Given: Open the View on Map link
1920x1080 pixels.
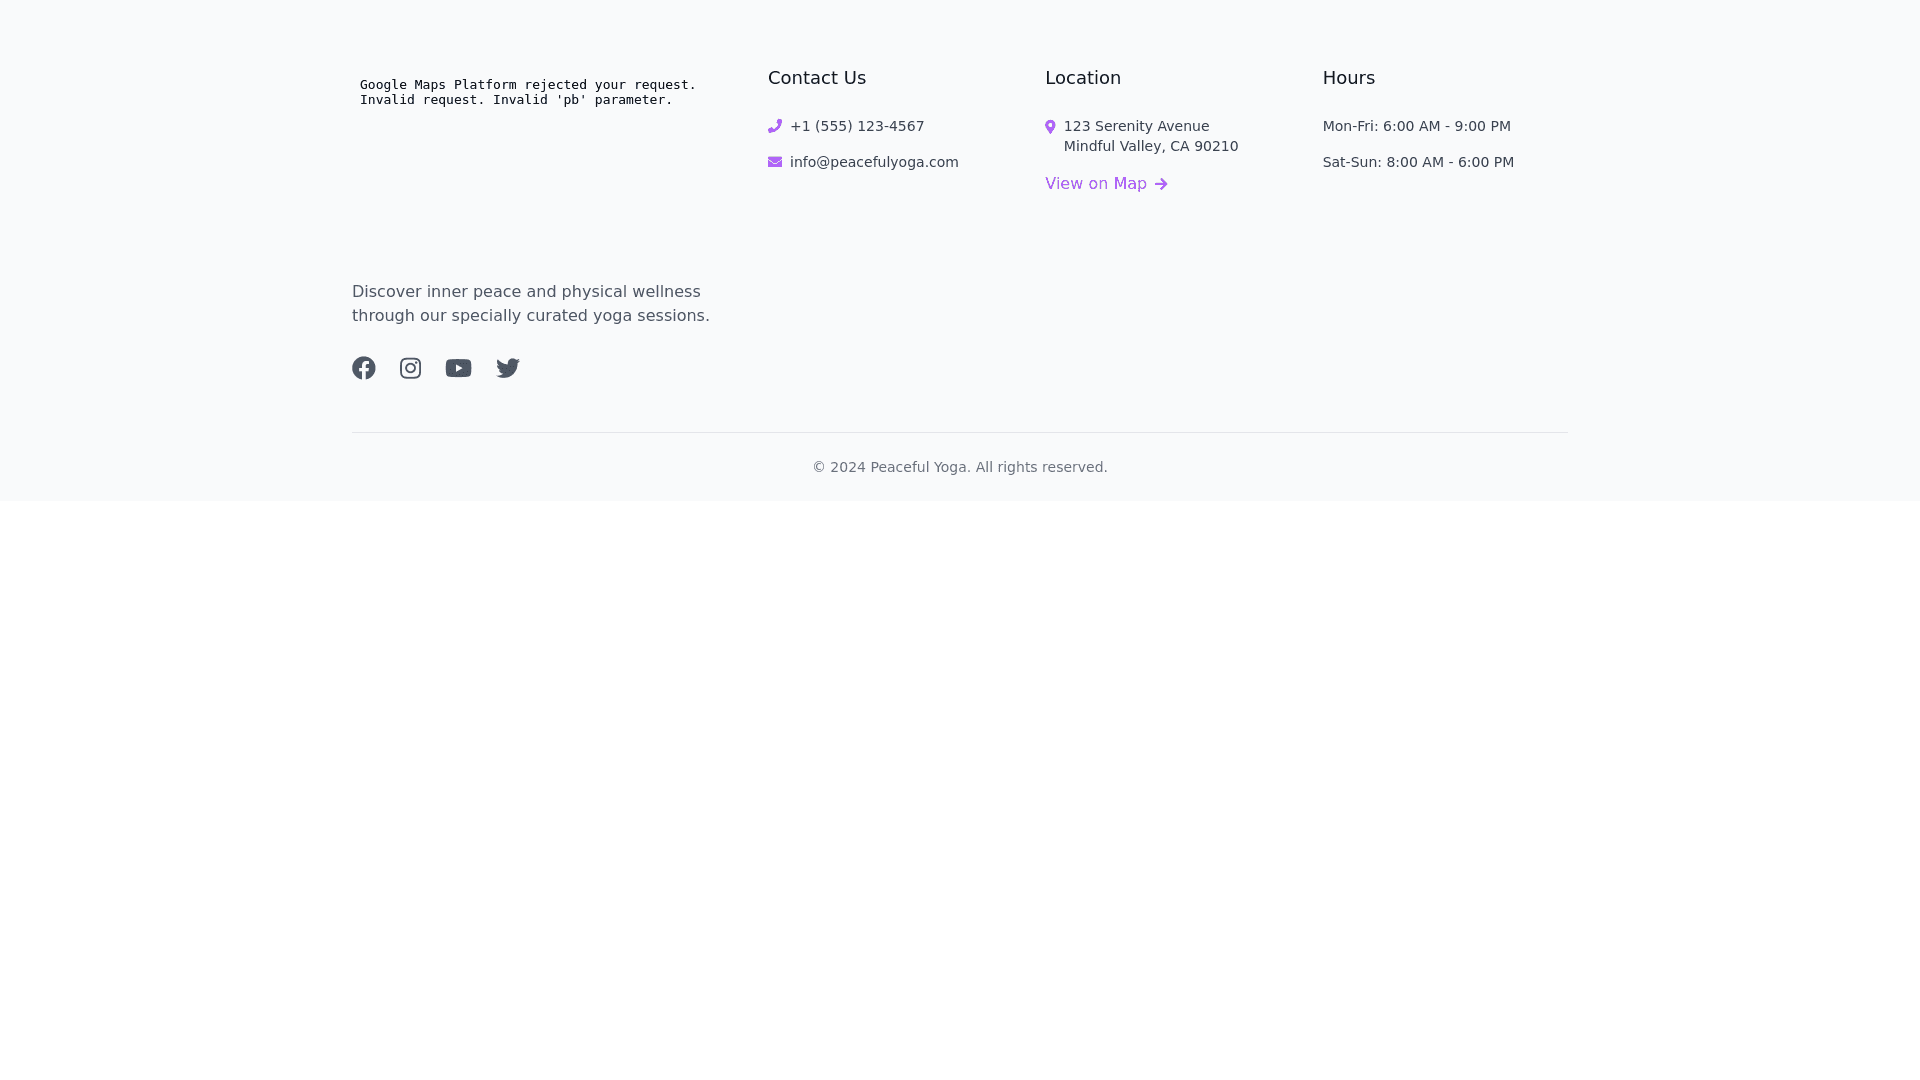Looking at the screenshot, I should 1096,184.
